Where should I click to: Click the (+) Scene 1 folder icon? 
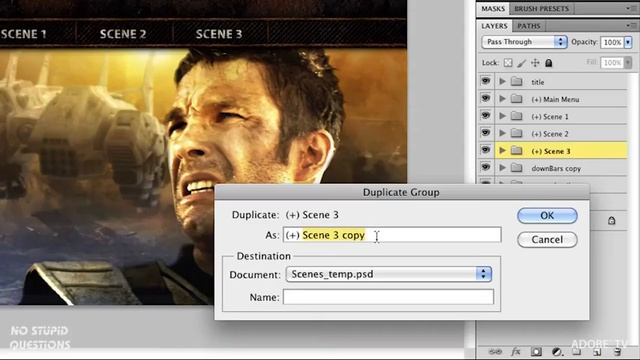517,116
